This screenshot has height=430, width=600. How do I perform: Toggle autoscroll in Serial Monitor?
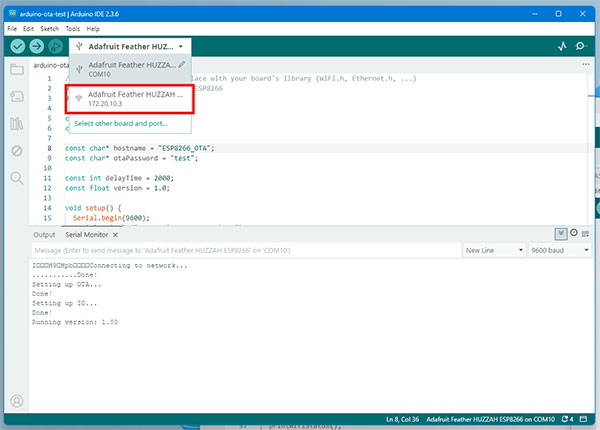tap(561, 233)
